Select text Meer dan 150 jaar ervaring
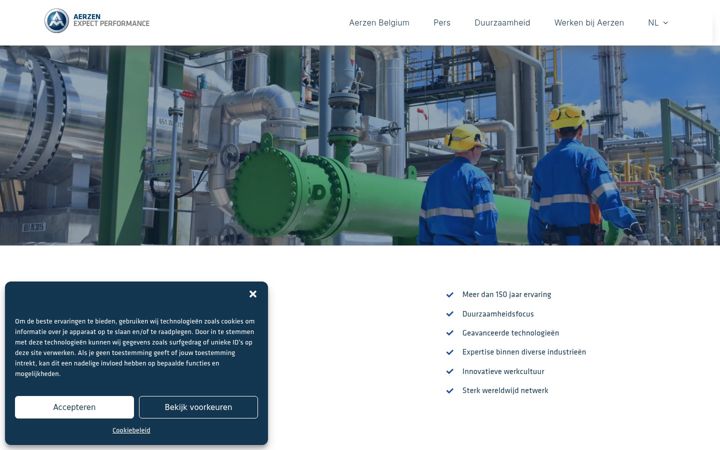 click(x=506, y=295)
